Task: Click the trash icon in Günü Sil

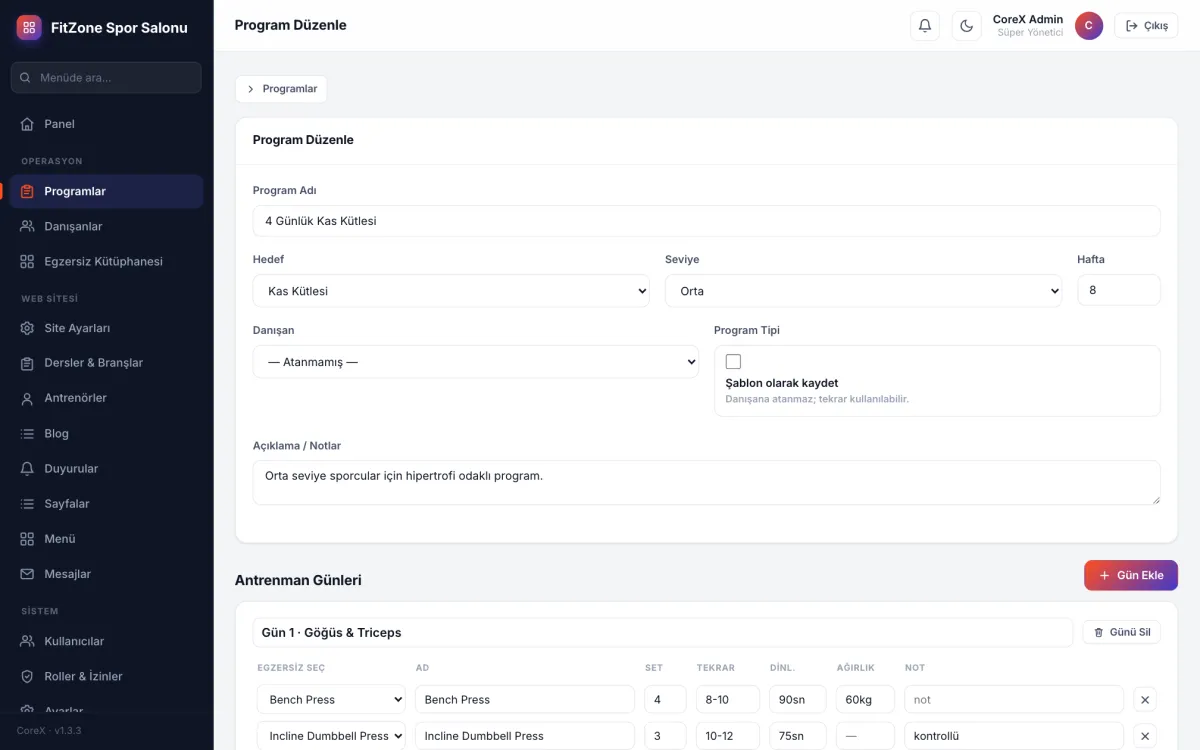Action: (1099, 632)
